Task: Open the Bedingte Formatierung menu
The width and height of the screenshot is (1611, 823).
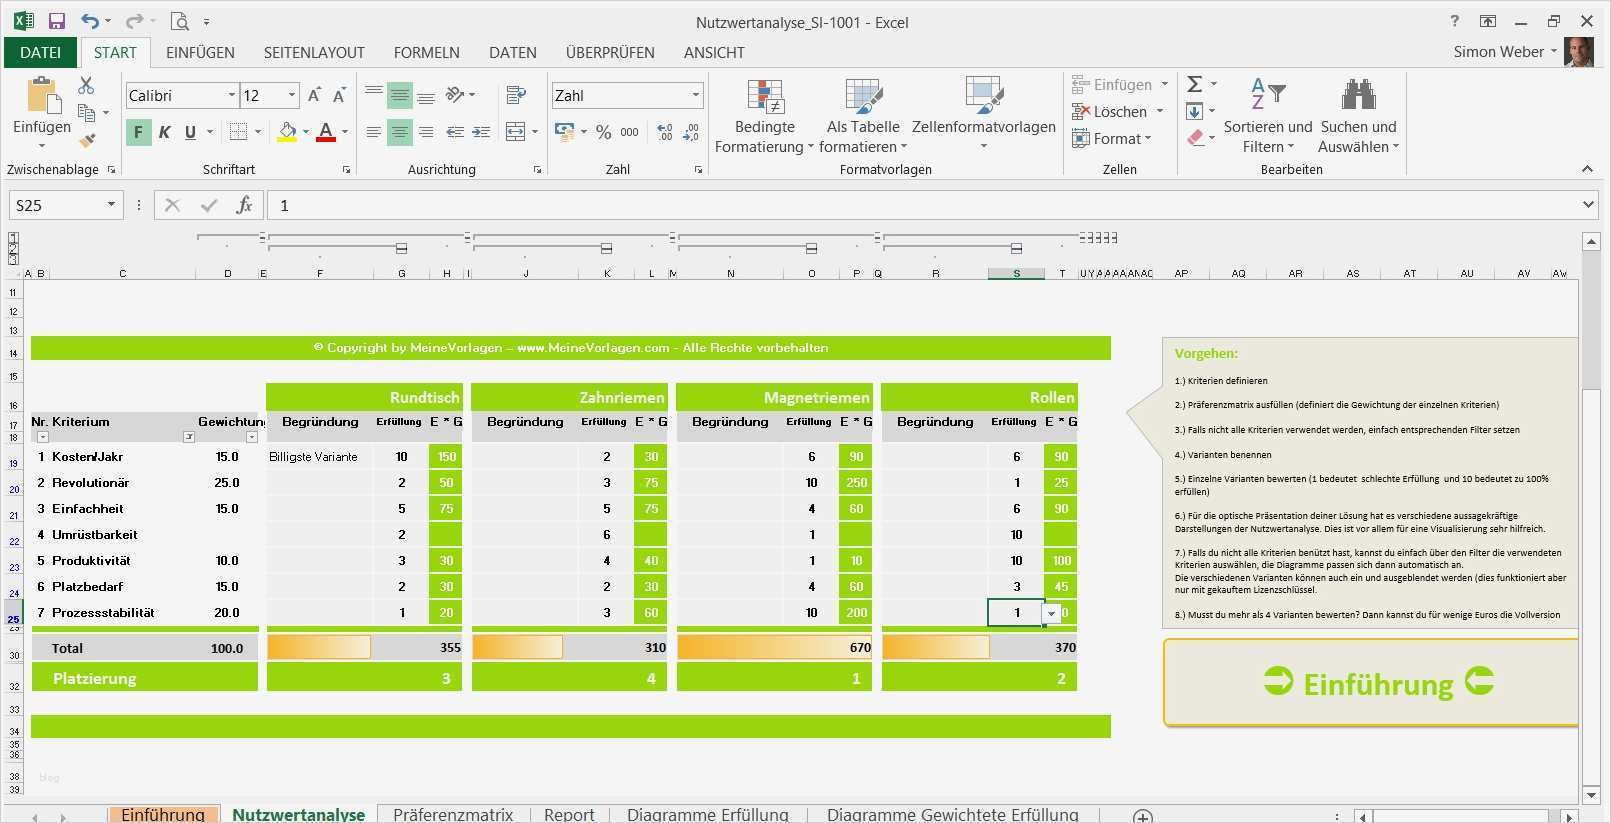Action: click(x=765, y=116)
